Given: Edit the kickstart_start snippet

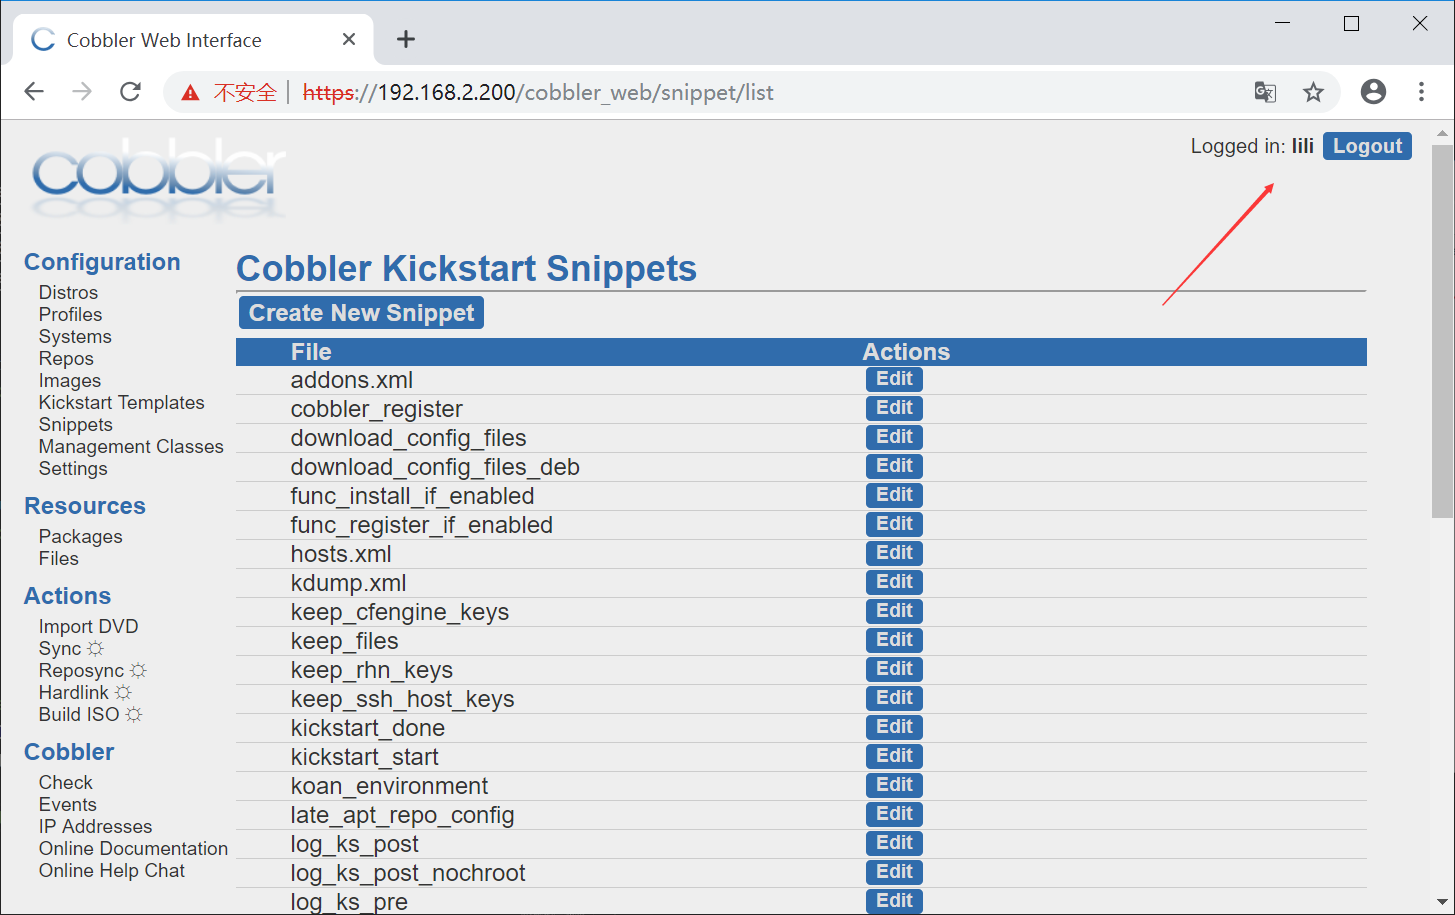Looking at the screenshot, I should click(x=894, y=756).
